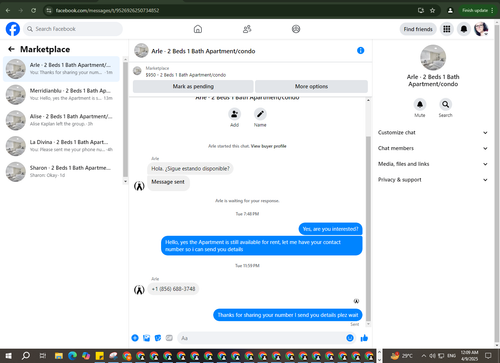Expand Media, files and links section
The height and width of the screenshot is (363, 500).
(433, 164)
